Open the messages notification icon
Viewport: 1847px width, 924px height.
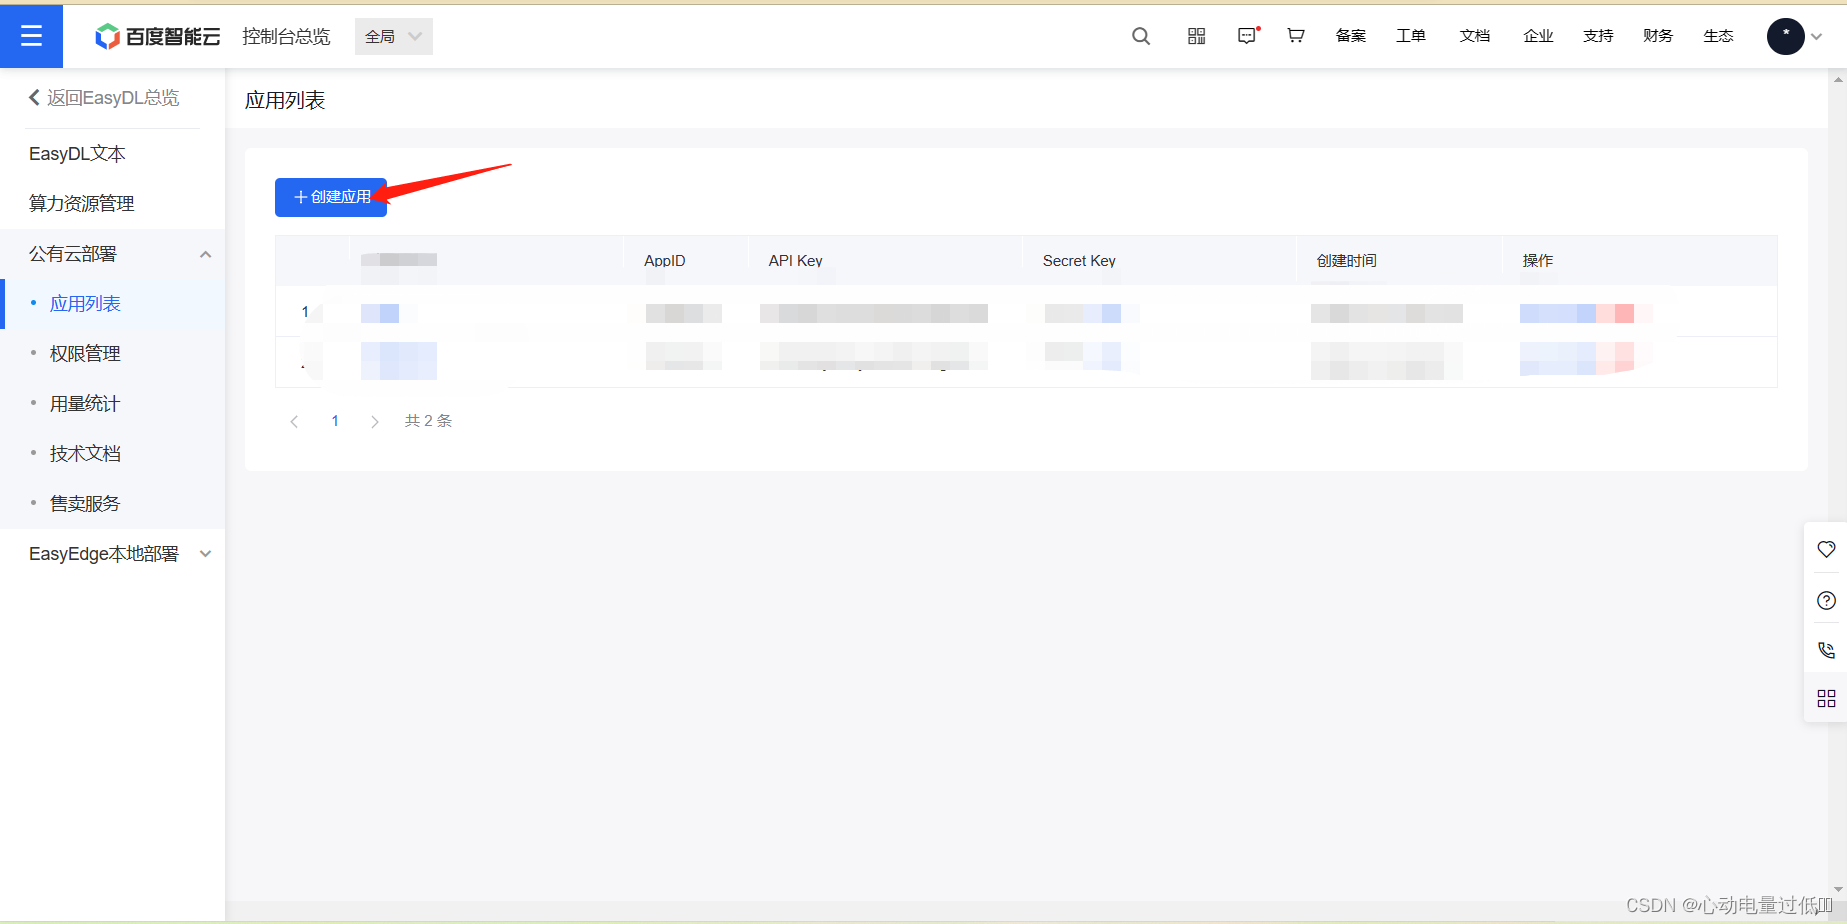point(1246,36)
